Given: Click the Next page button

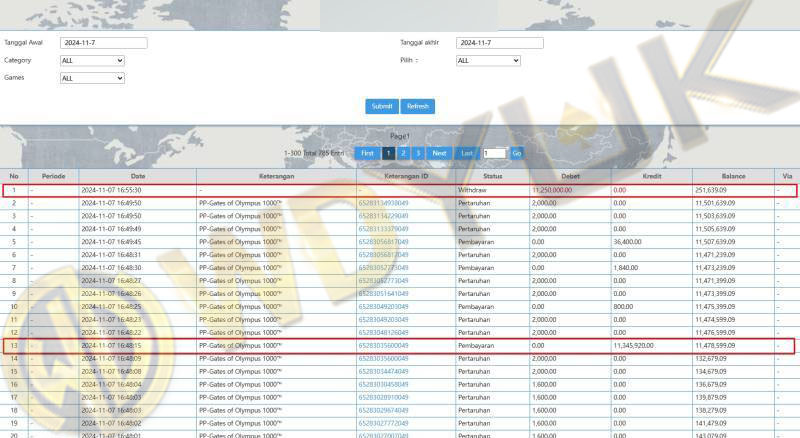Looking at the screenshot, I should coord(439,153).
